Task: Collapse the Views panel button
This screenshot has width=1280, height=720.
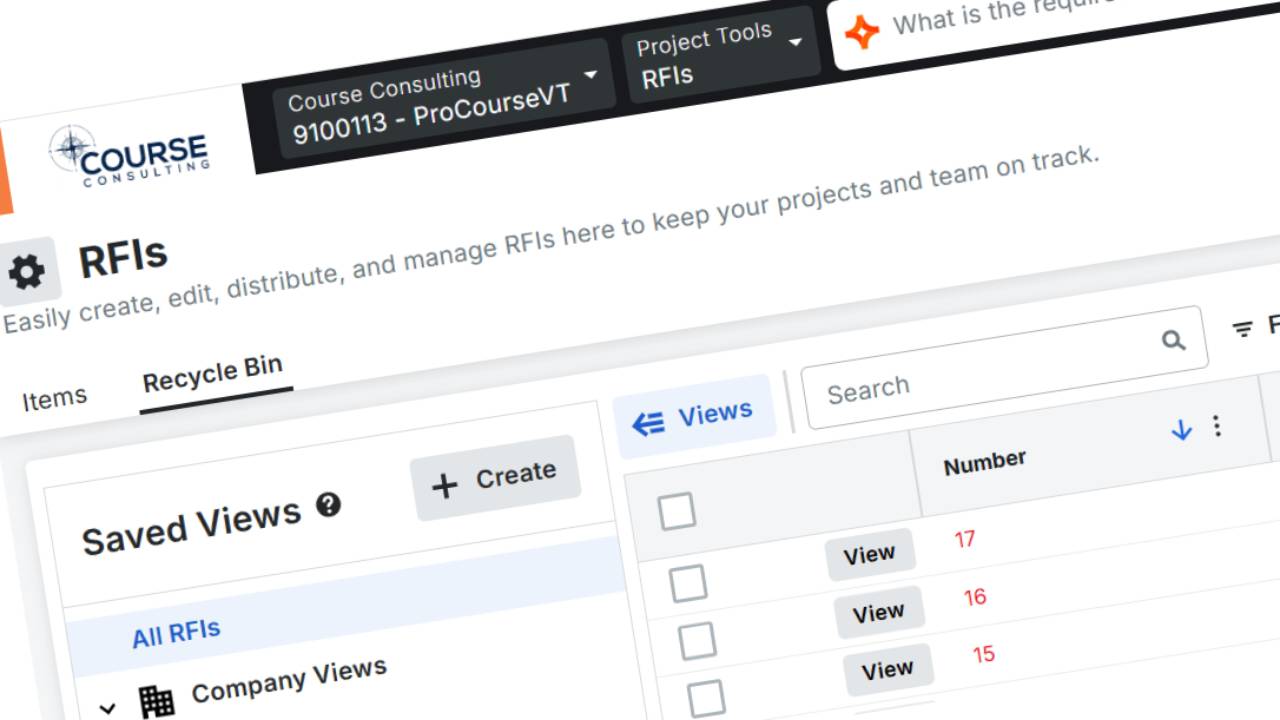Action: click(694, 416)
